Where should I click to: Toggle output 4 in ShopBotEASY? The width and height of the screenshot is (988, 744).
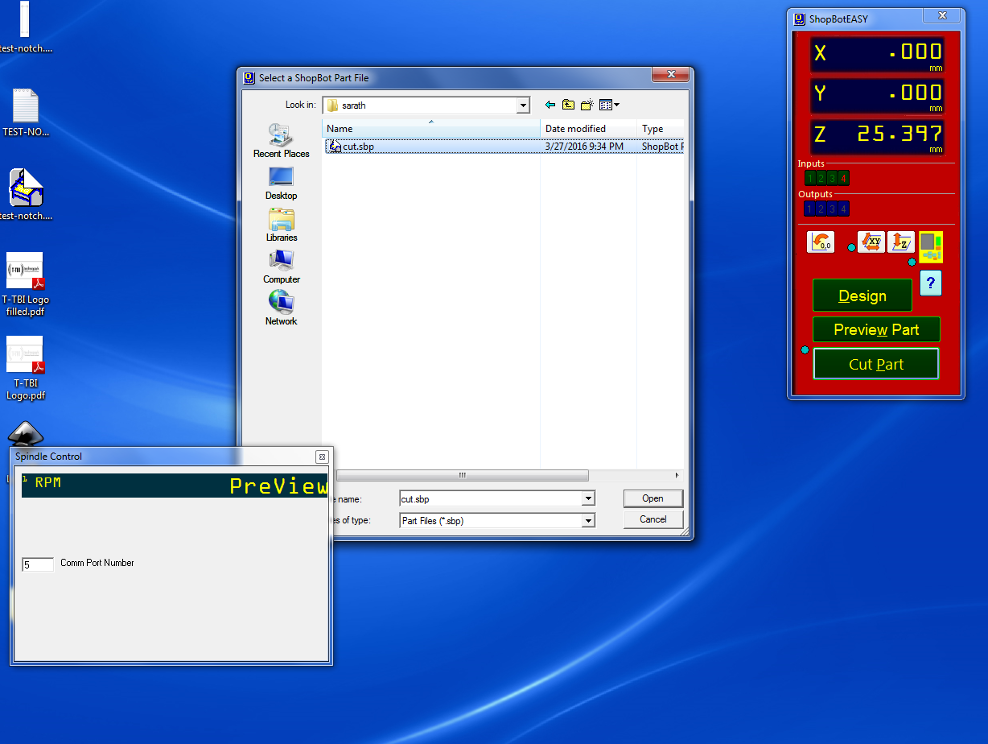coord(844,209)
